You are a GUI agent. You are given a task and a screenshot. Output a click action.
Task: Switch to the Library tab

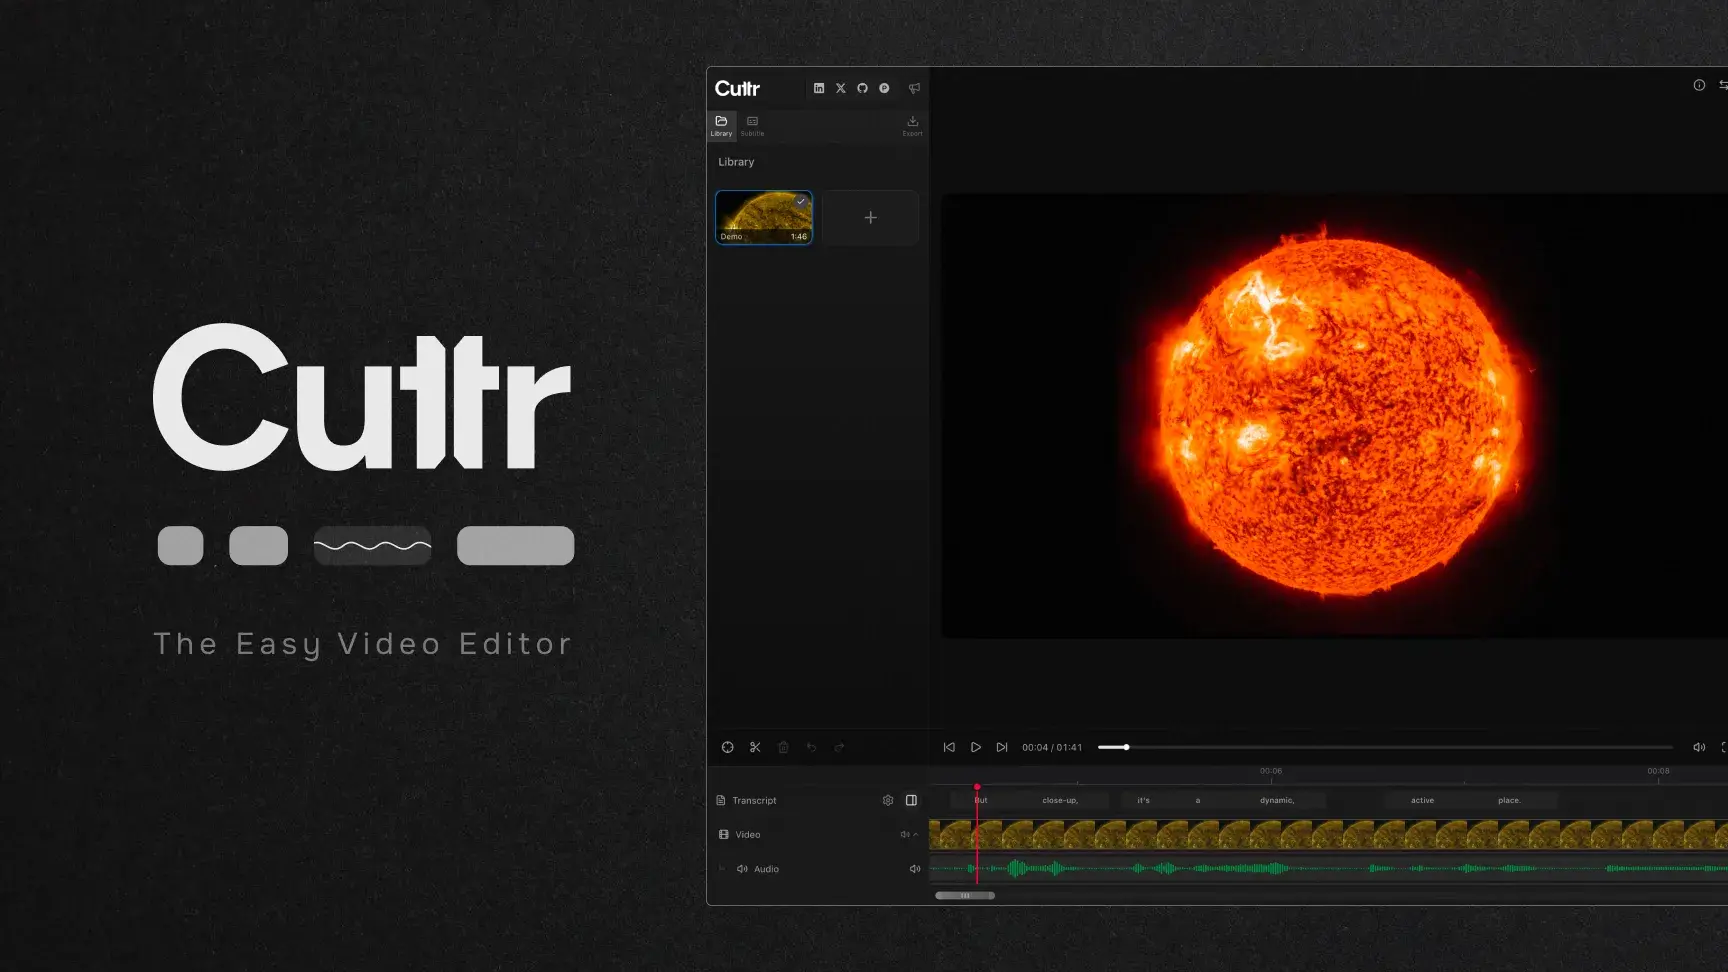pos(721,125)
